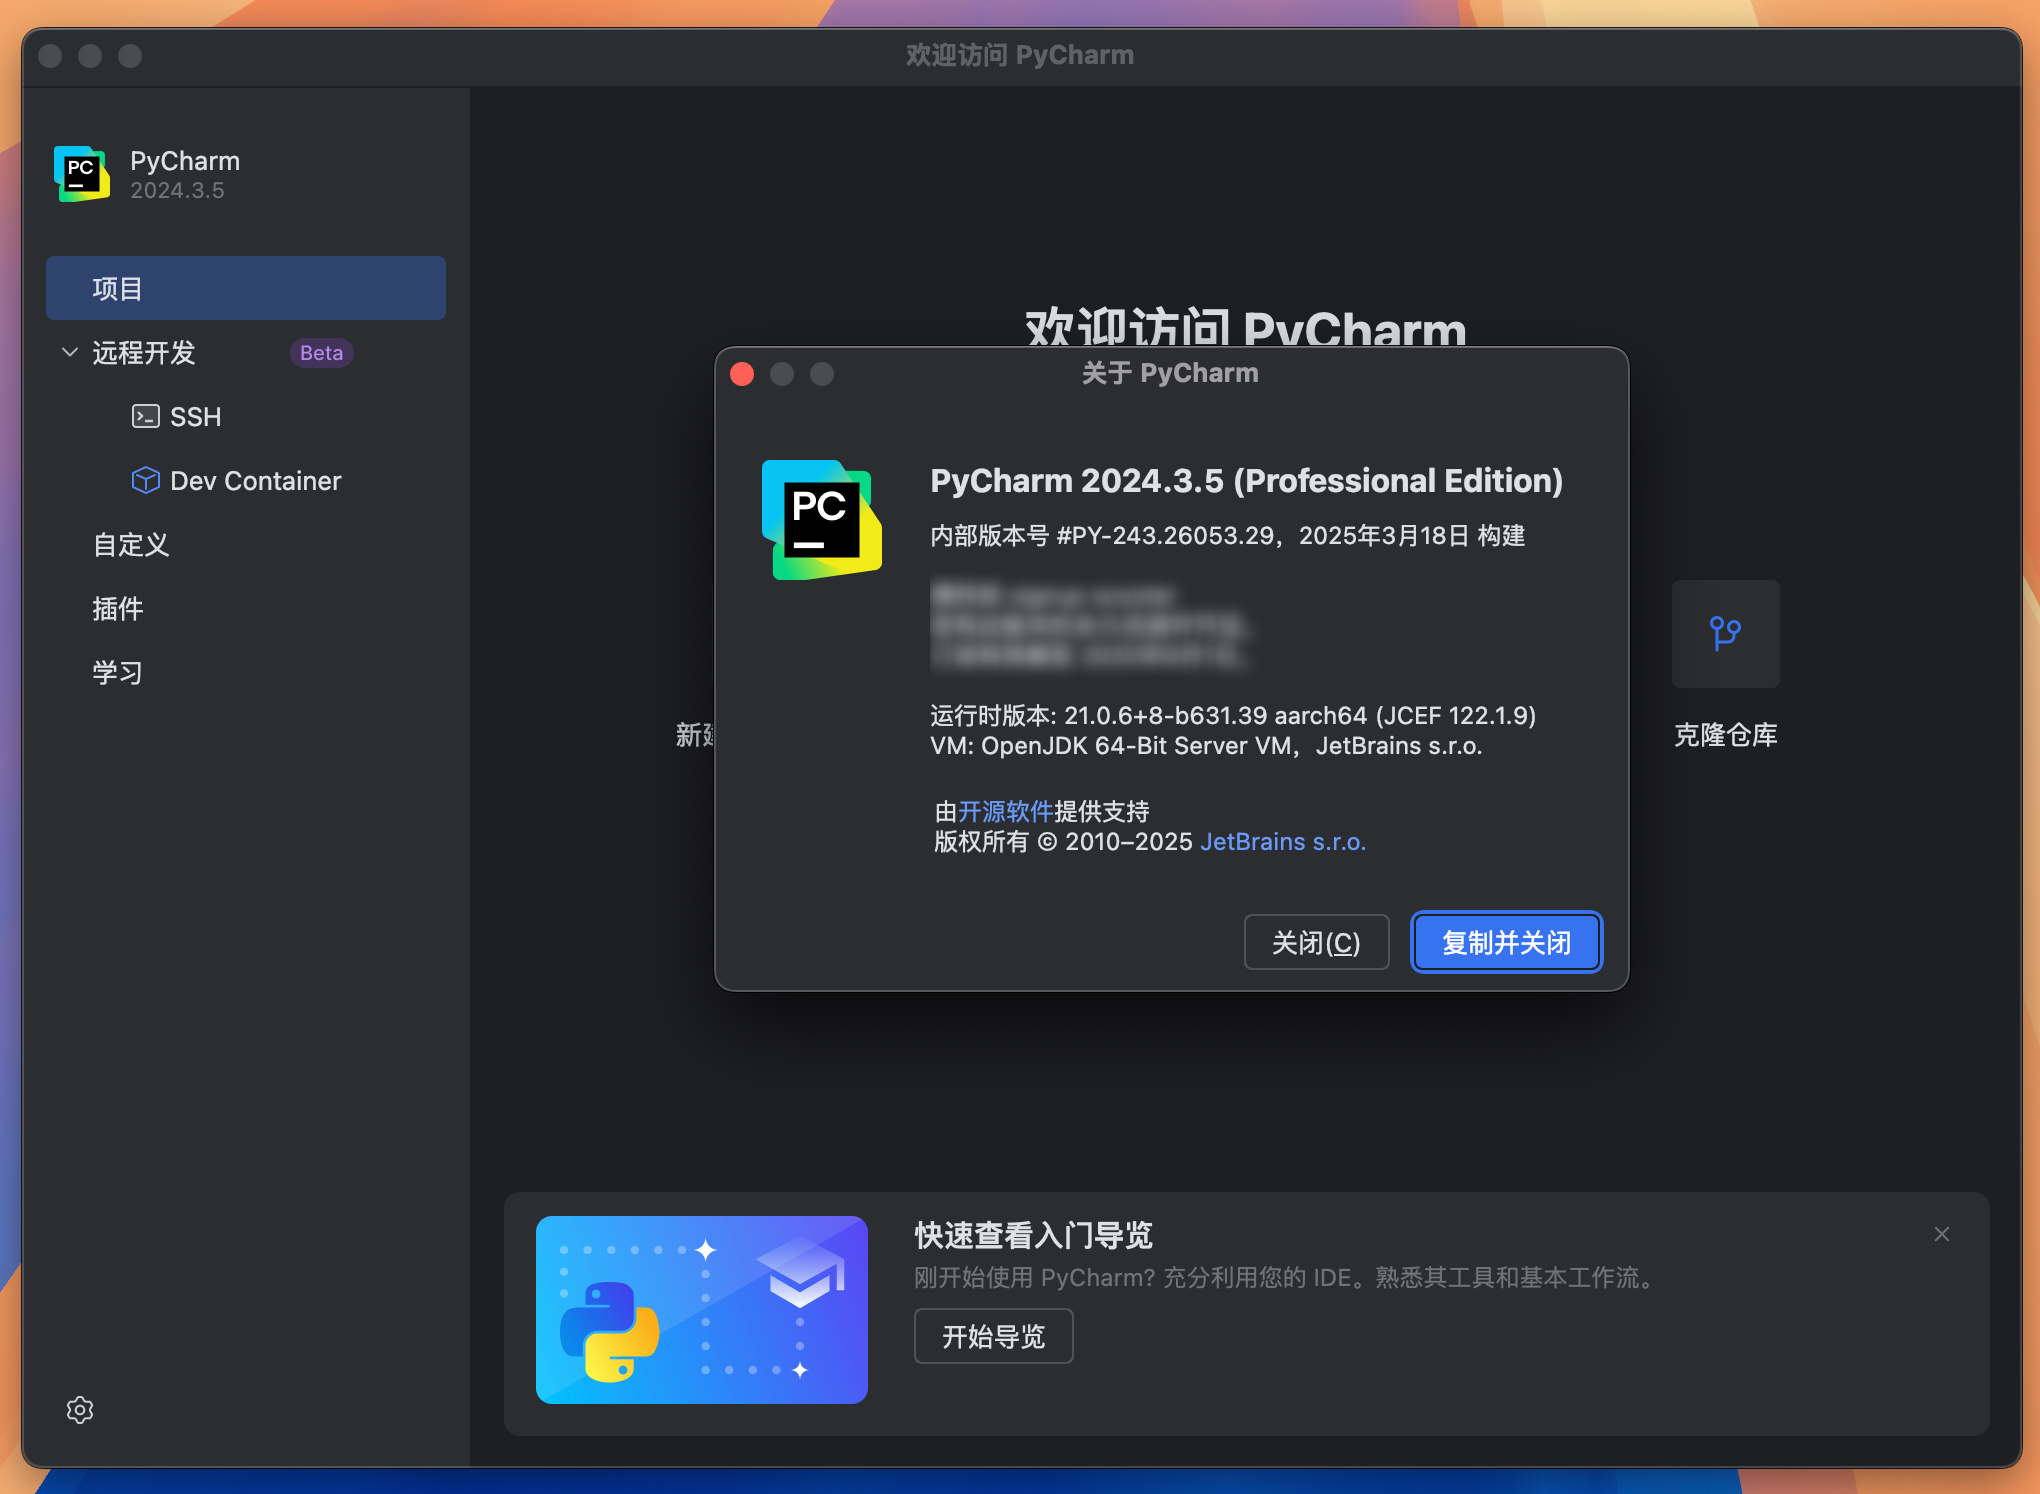Click the 关于 PyCharm dialog title
The image size is (2040, 1494).
[x=1170, y=373]
